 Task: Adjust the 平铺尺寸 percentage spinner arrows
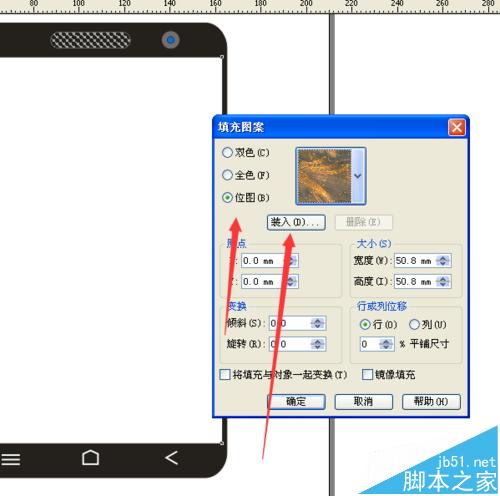387,344
